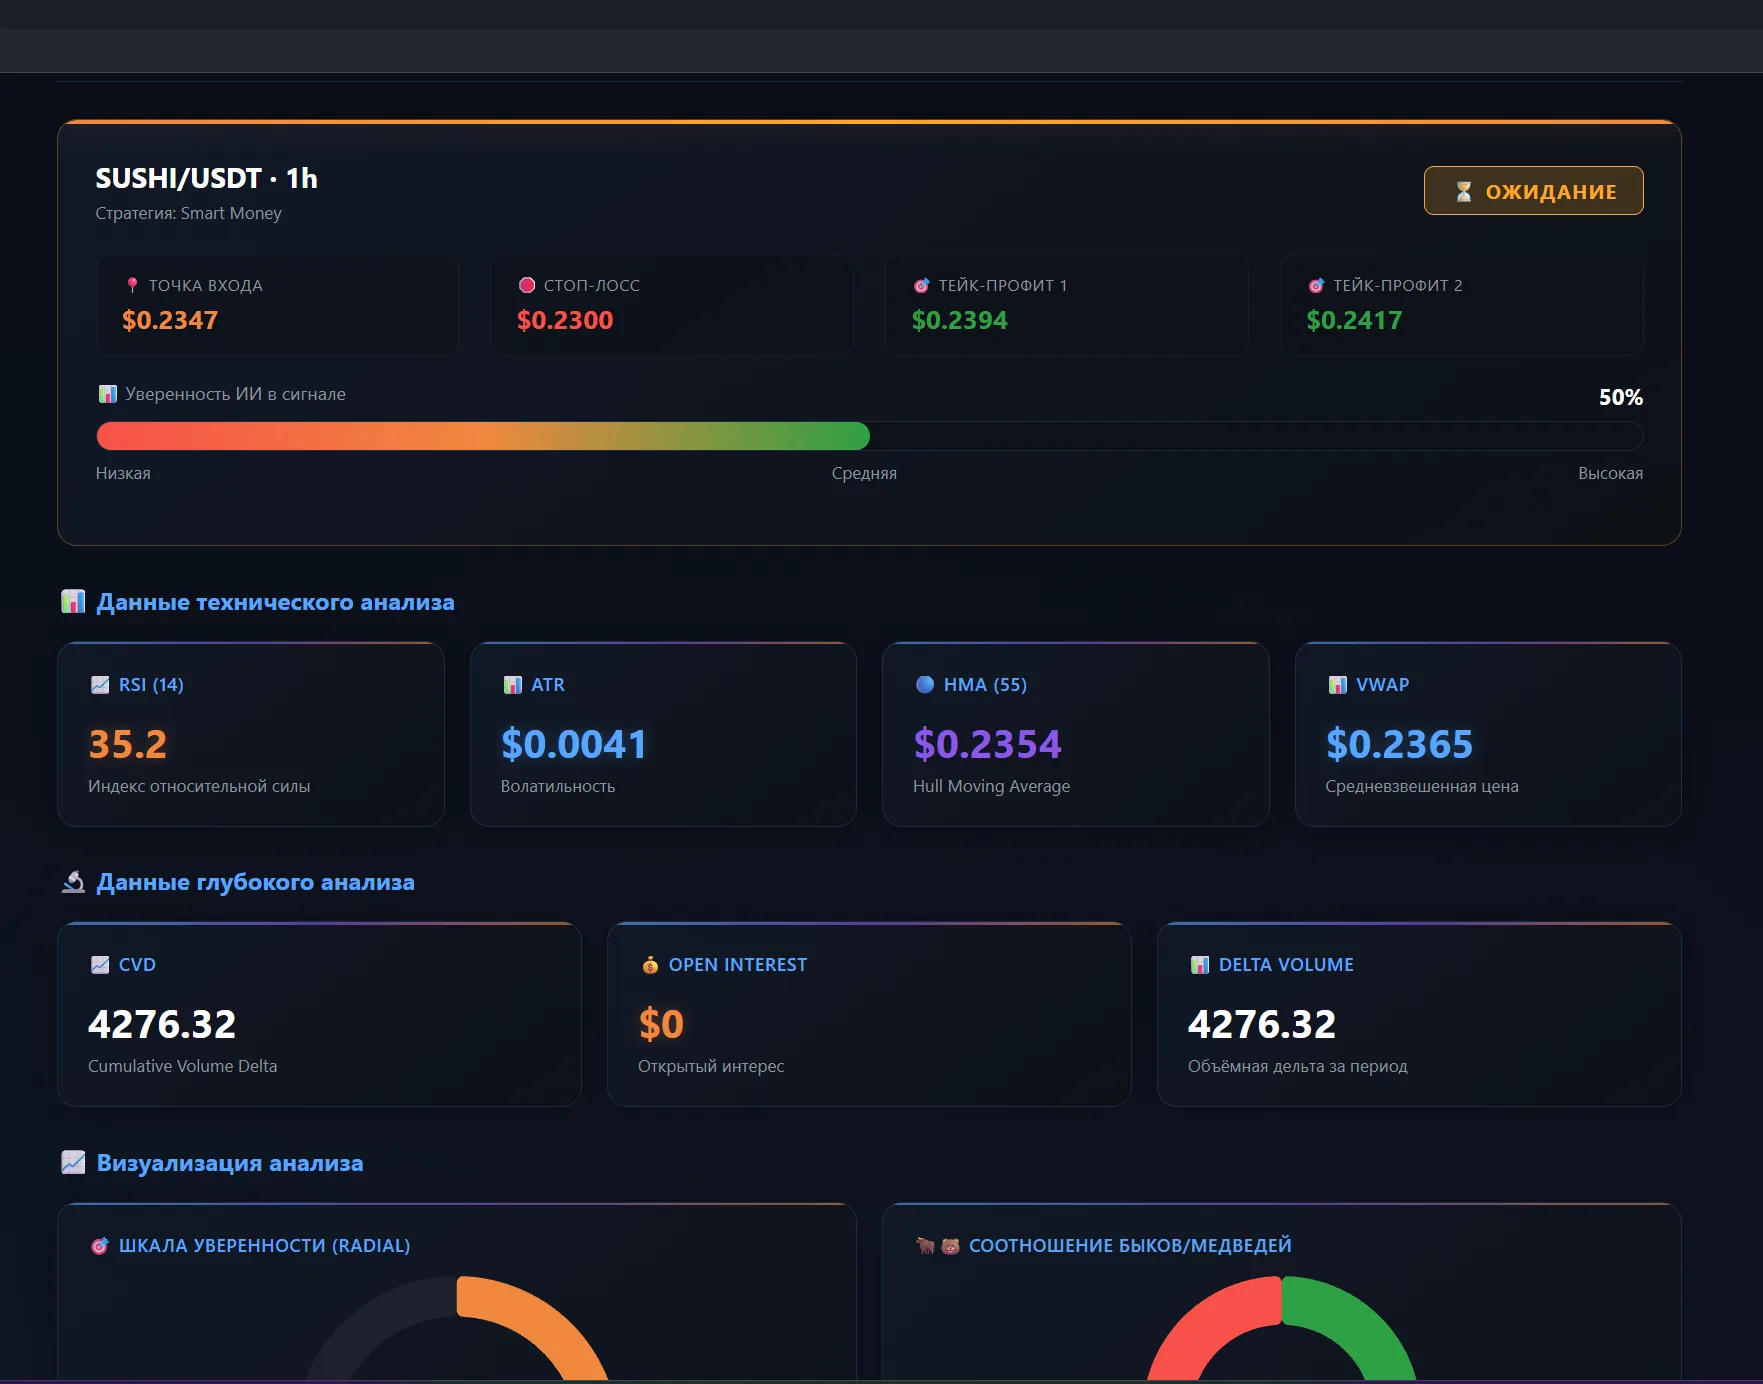
Task: Click the VWAP value $0.2365
Action: pyautogui.click(x=1399, y=744)
